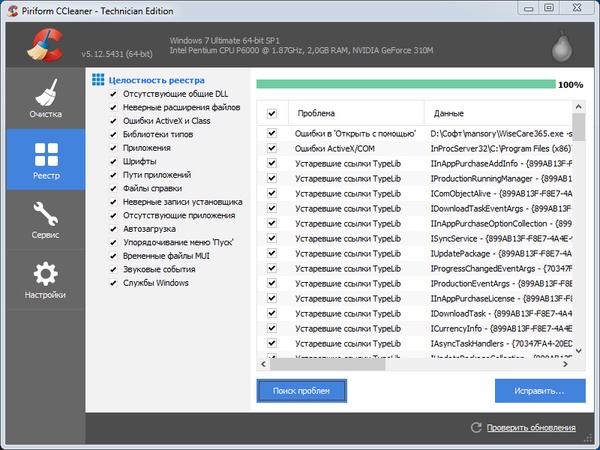Uncheck the 'Открыть с помощью' error row
This screenshot has width=600, height=450.
coord(272,133)
